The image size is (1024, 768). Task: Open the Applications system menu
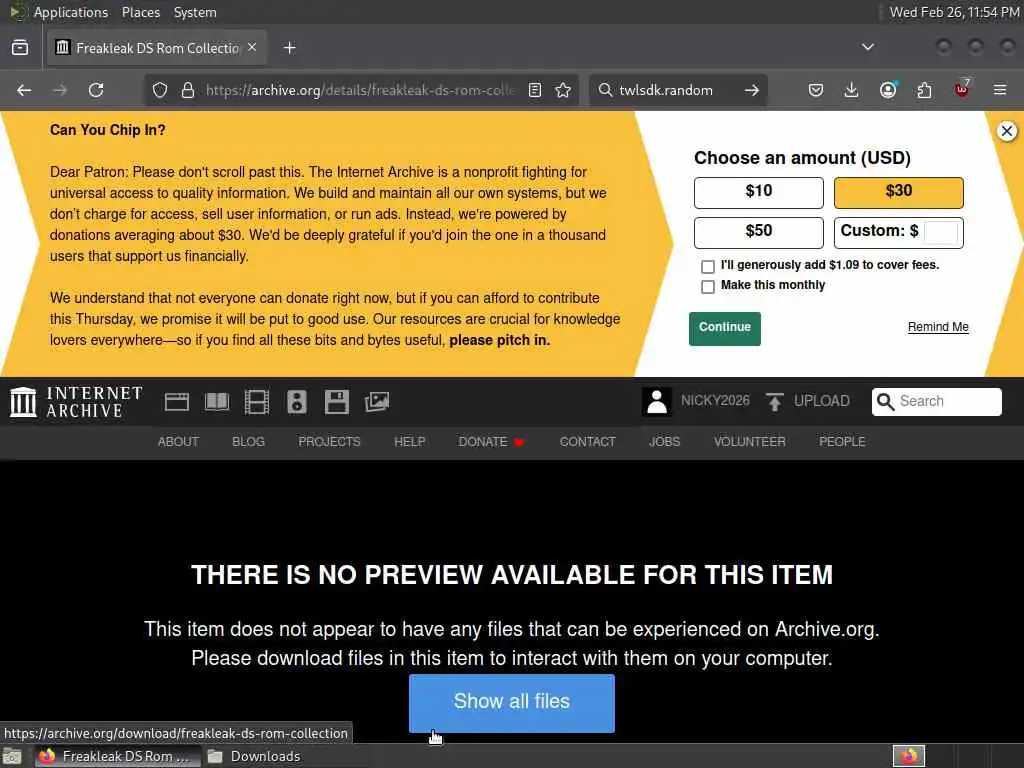(71, 12)
